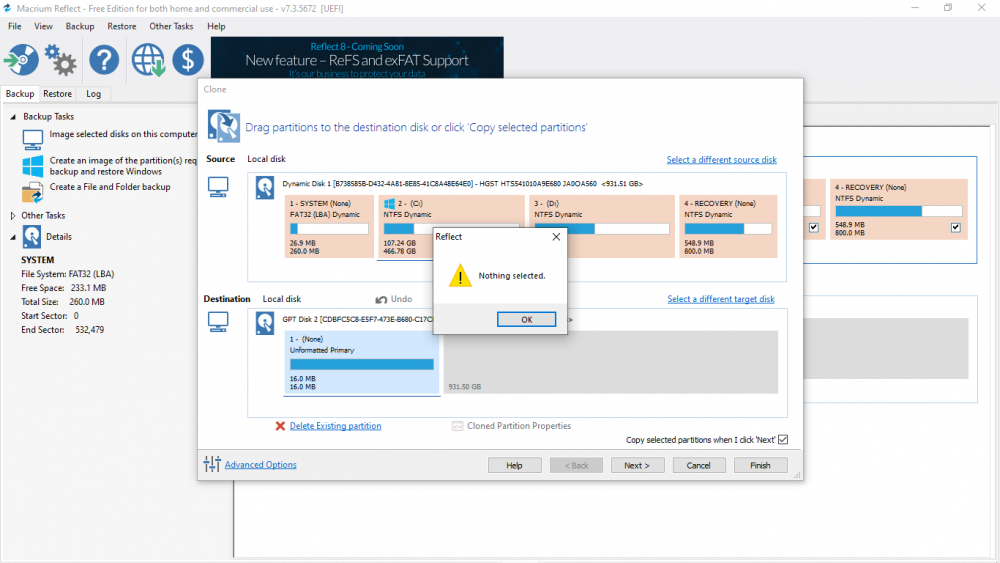This screenshot has height=563, width=1000.
Task: Click the Windows logo icon in Backup Tasks
Action: pyautogui.click(x=33, y=166)
